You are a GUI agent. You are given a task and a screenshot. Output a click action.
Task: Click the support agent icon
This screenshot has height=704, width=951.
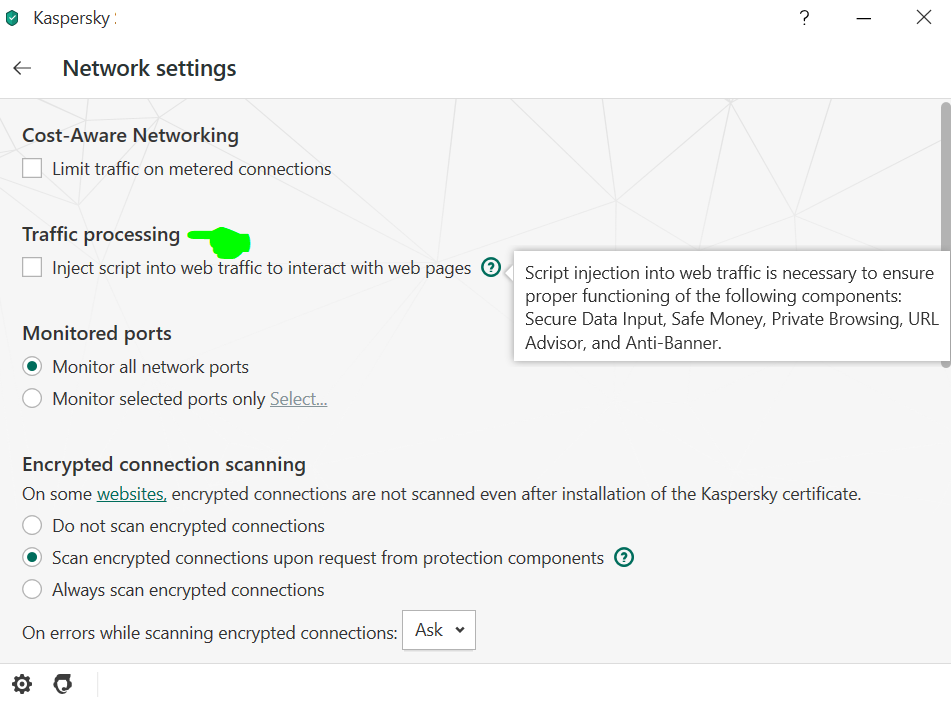coord(63,684)
